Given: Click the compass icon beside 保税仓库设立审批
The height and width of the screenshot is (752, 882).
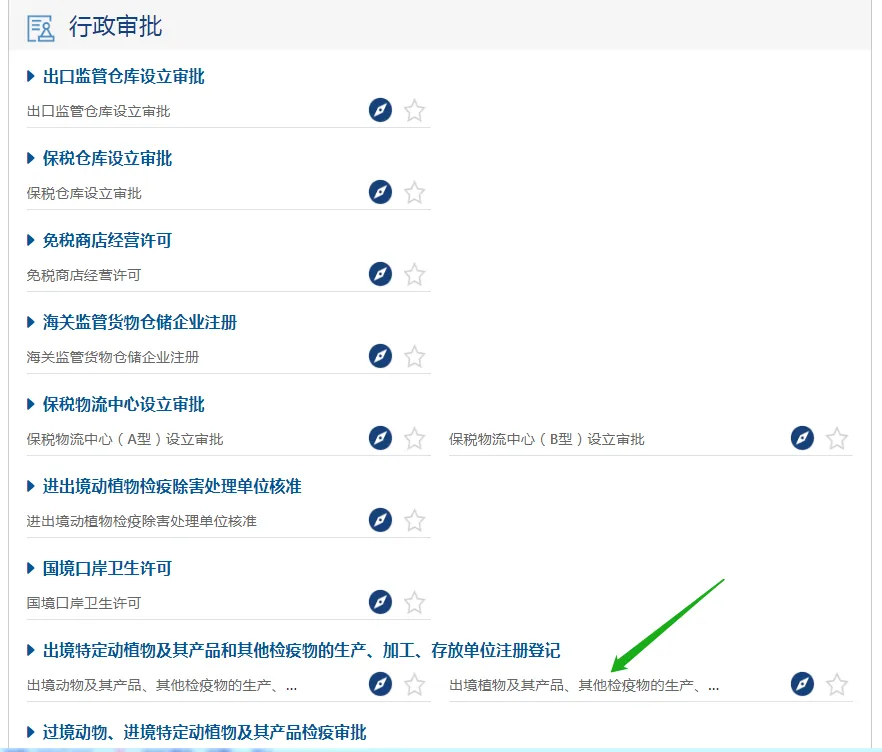Looking at the screenshot, I should pos(380,192).
